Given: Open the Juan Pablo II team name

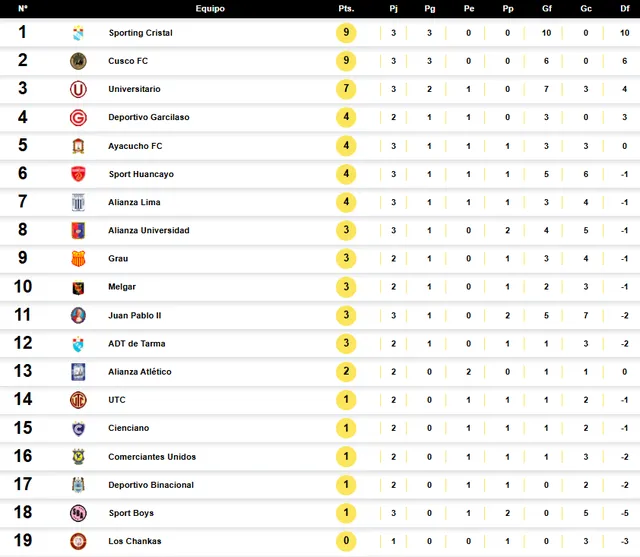Looking at the screenshot, I should [135, 315].
